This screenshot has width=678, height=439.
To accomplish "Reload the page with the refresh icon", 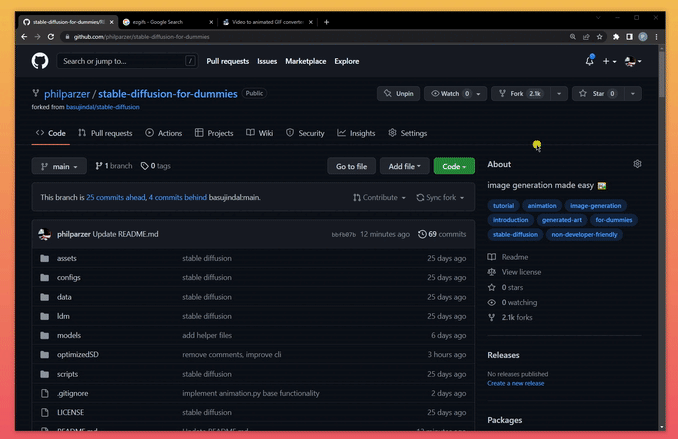I will click(x=51, y=37).
